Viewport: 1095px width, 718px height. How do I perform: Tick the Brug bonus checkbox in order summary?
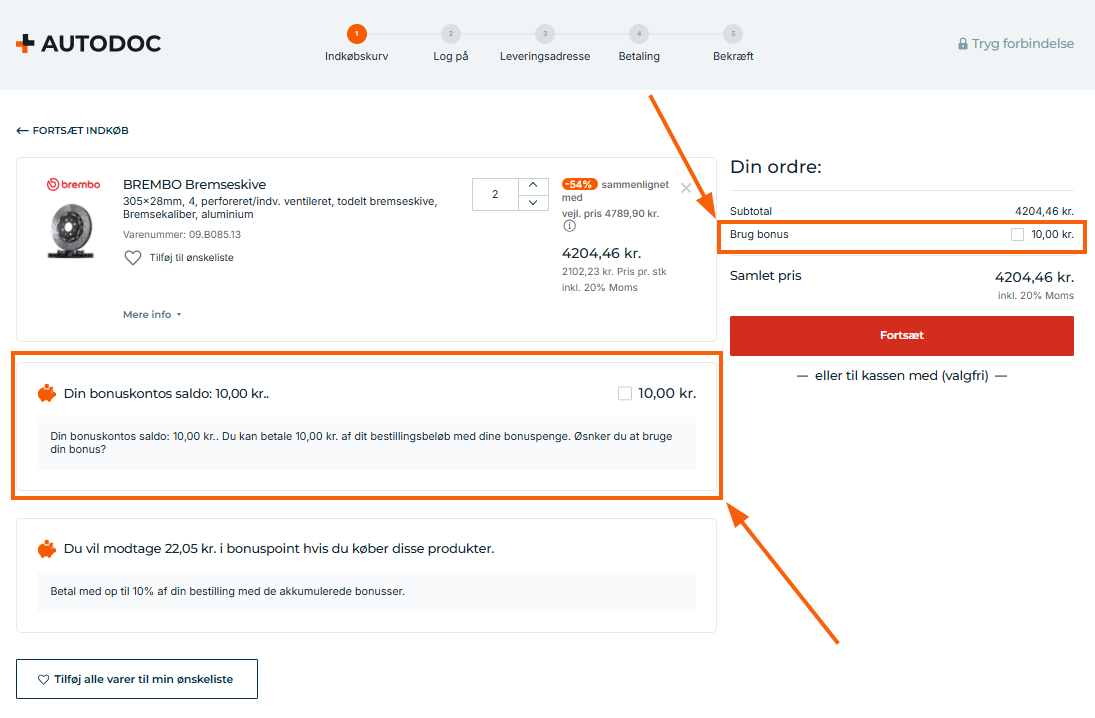pos(1017,235)
